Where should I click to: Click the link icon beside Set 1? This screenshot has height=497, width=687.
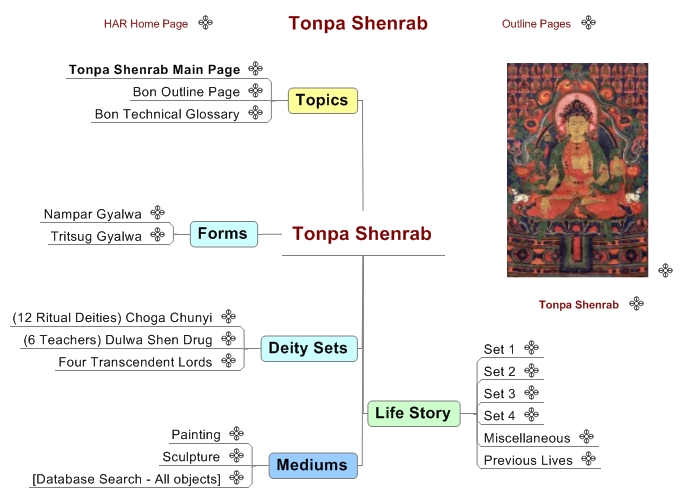pyautogui.click(x=531, y=348)
